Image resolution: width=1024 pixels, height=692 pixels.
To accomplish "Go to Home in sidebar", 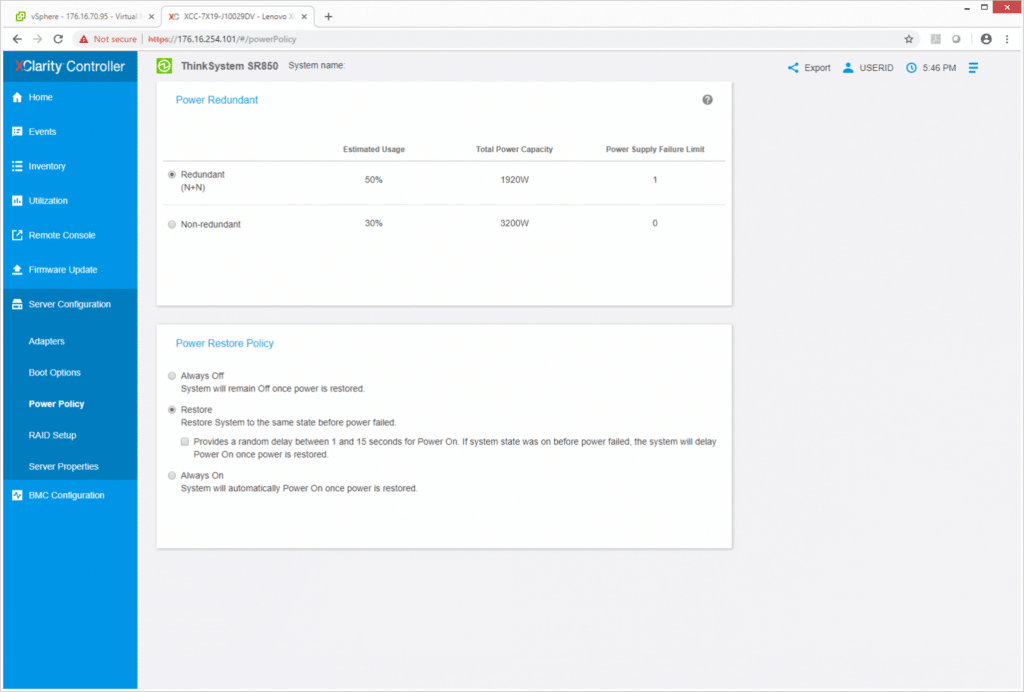I will 40,97.
